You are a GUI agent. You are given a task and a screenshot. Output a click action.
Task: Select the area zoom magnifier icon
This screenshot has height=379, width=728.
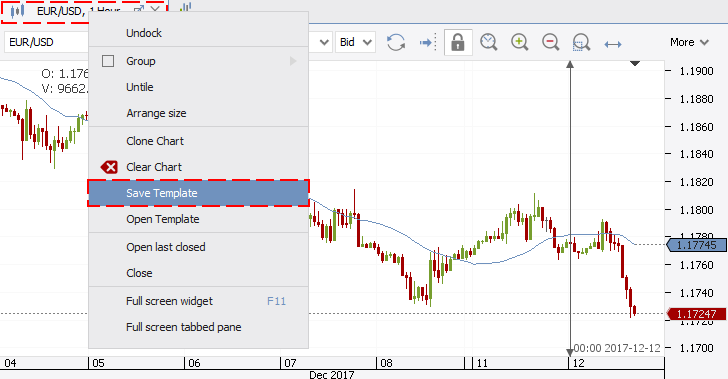pos(581,42)
